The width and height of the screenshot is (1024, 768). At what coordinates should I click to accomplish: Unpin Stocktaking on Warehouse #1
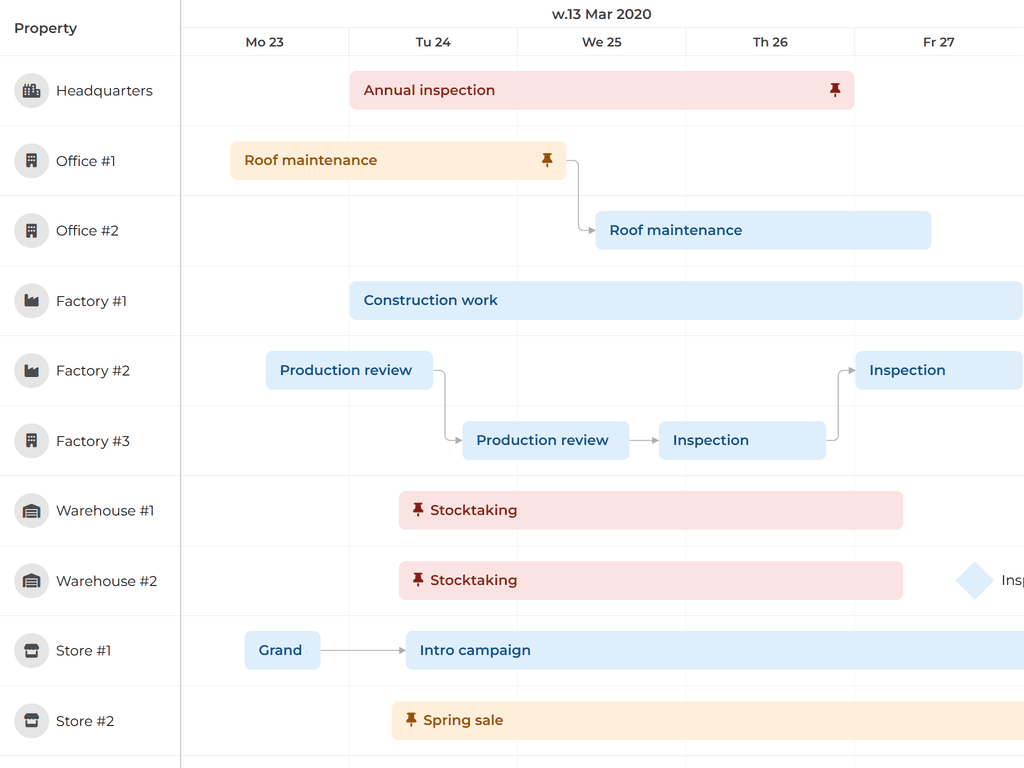[x=418, y=509]
